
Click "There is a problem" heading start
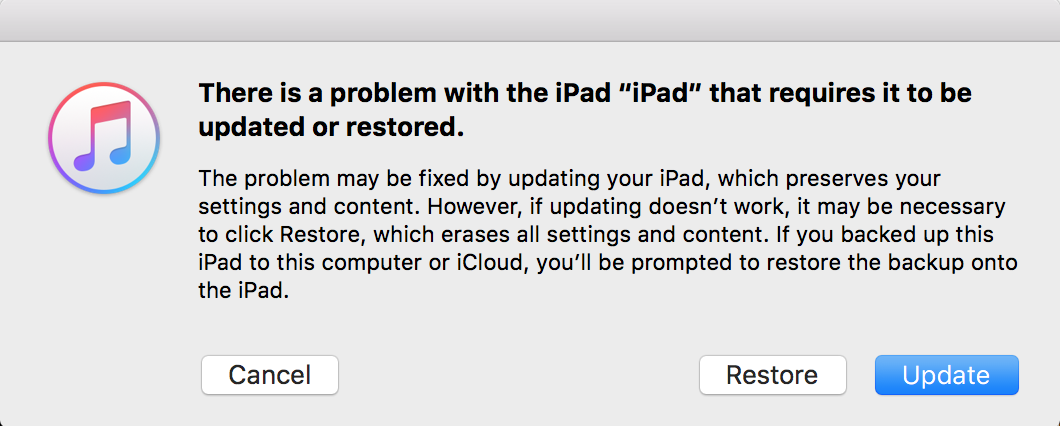click(x=290, y=93)
